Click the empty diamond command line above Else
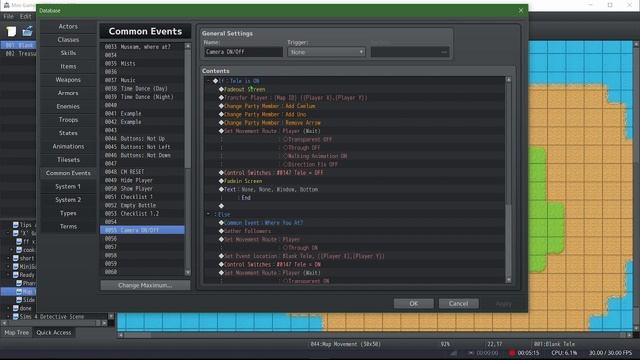 pos(221,206)
